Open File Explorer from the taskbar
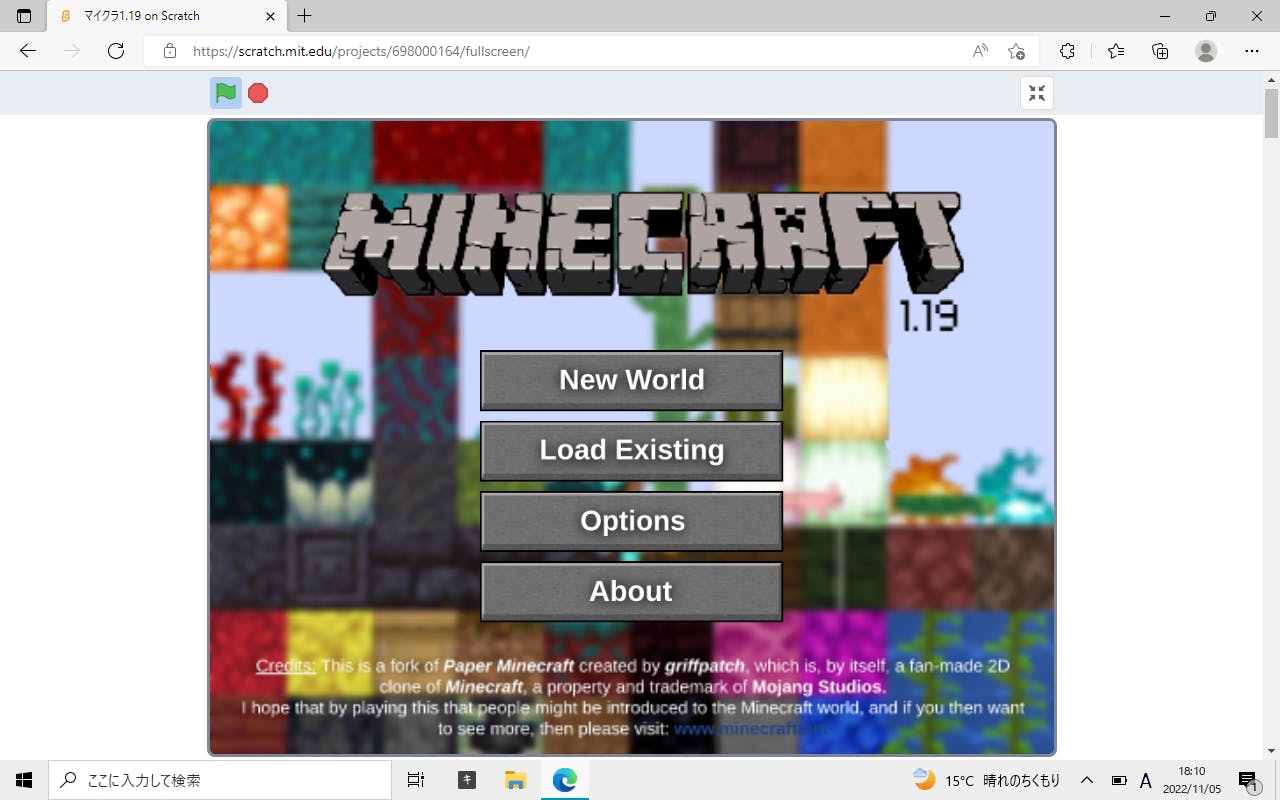 point(515,780)
